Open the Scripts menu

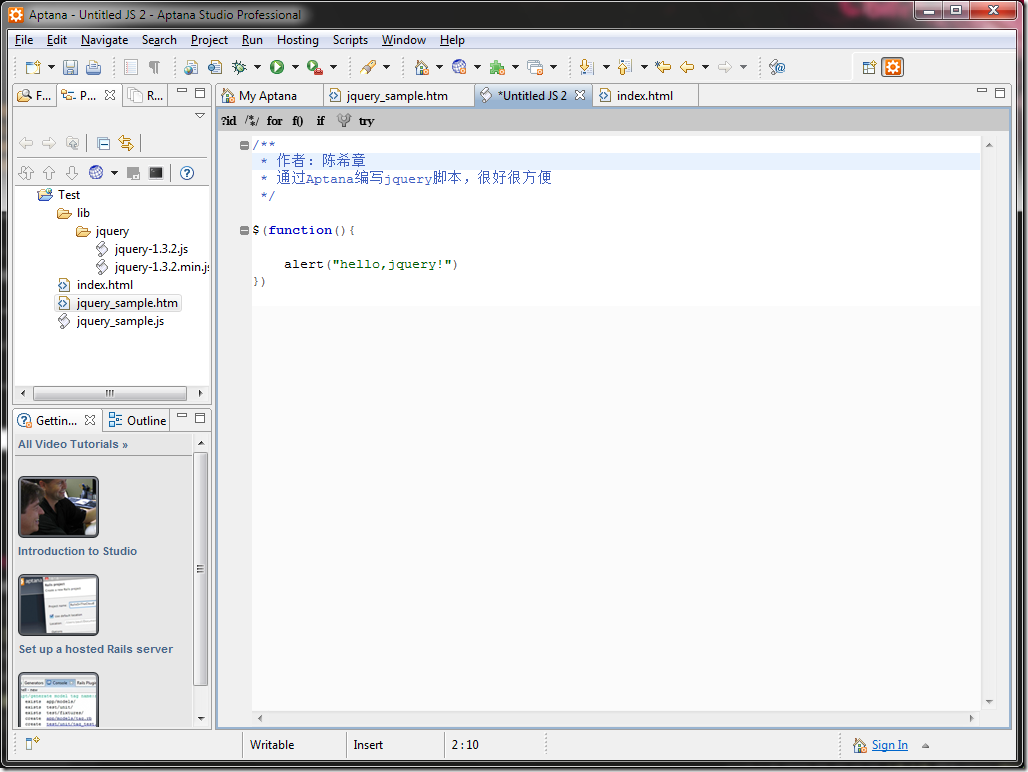click(x=350, y=40)
